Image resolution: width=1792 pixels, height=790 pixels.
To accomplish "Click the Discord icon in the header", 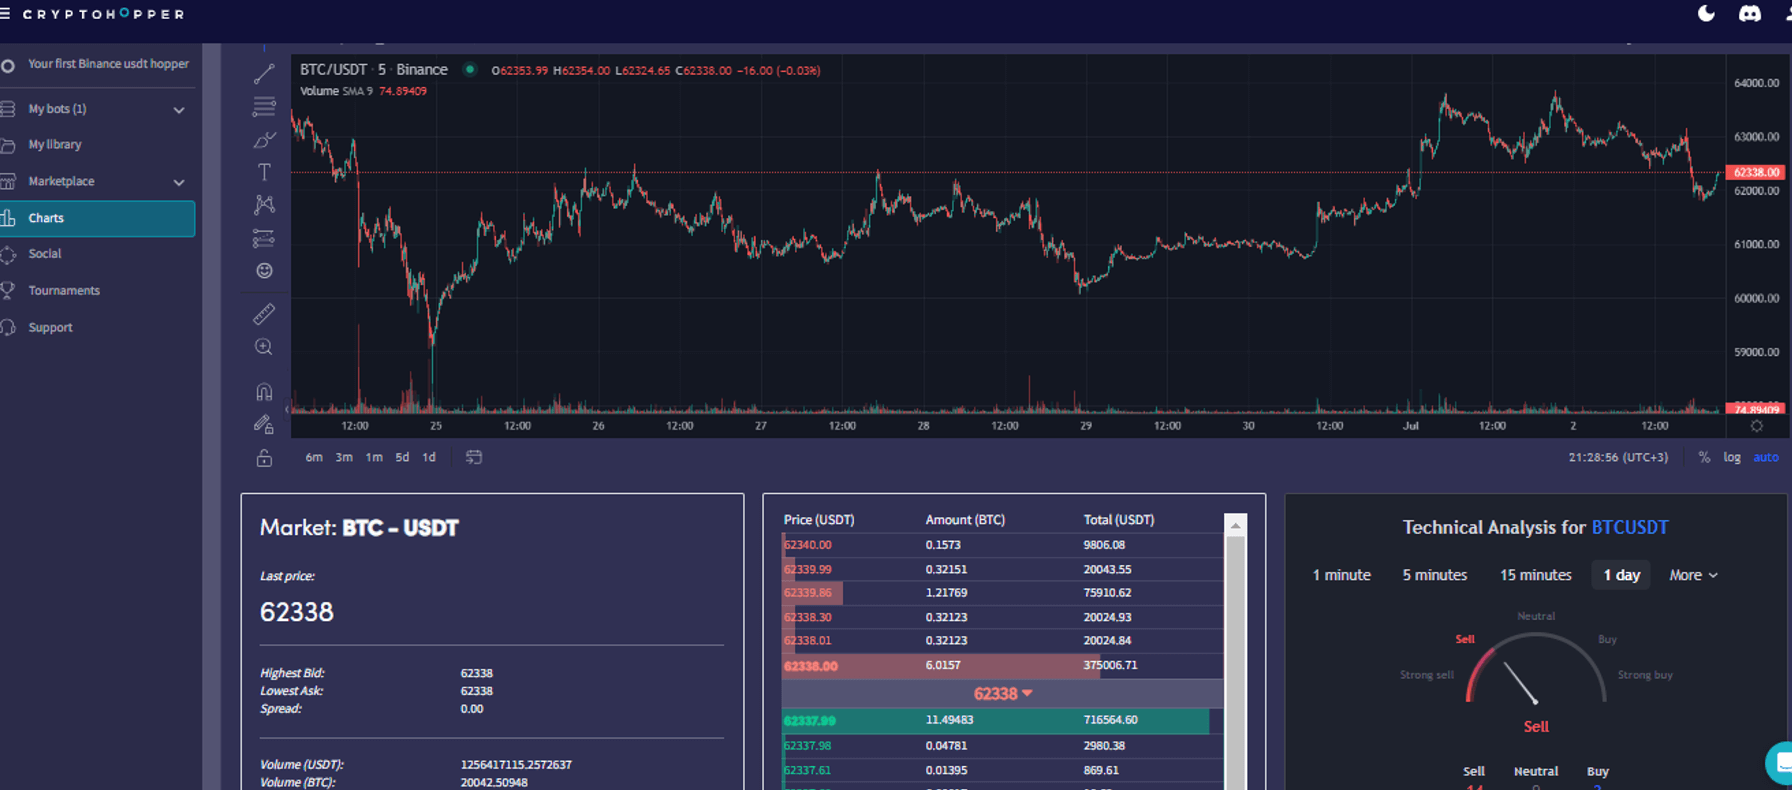I will pyautogui.click(x=1749, y=14).
